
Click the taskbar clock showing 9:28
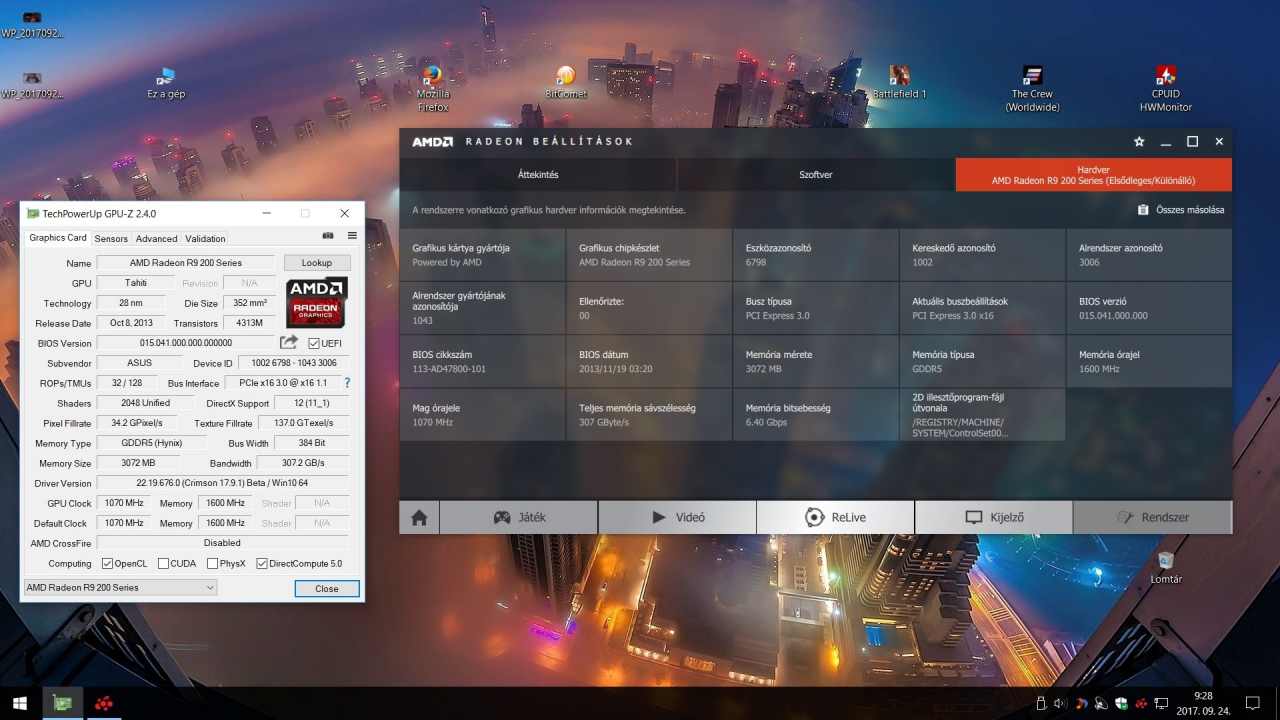click(1203, 703)
